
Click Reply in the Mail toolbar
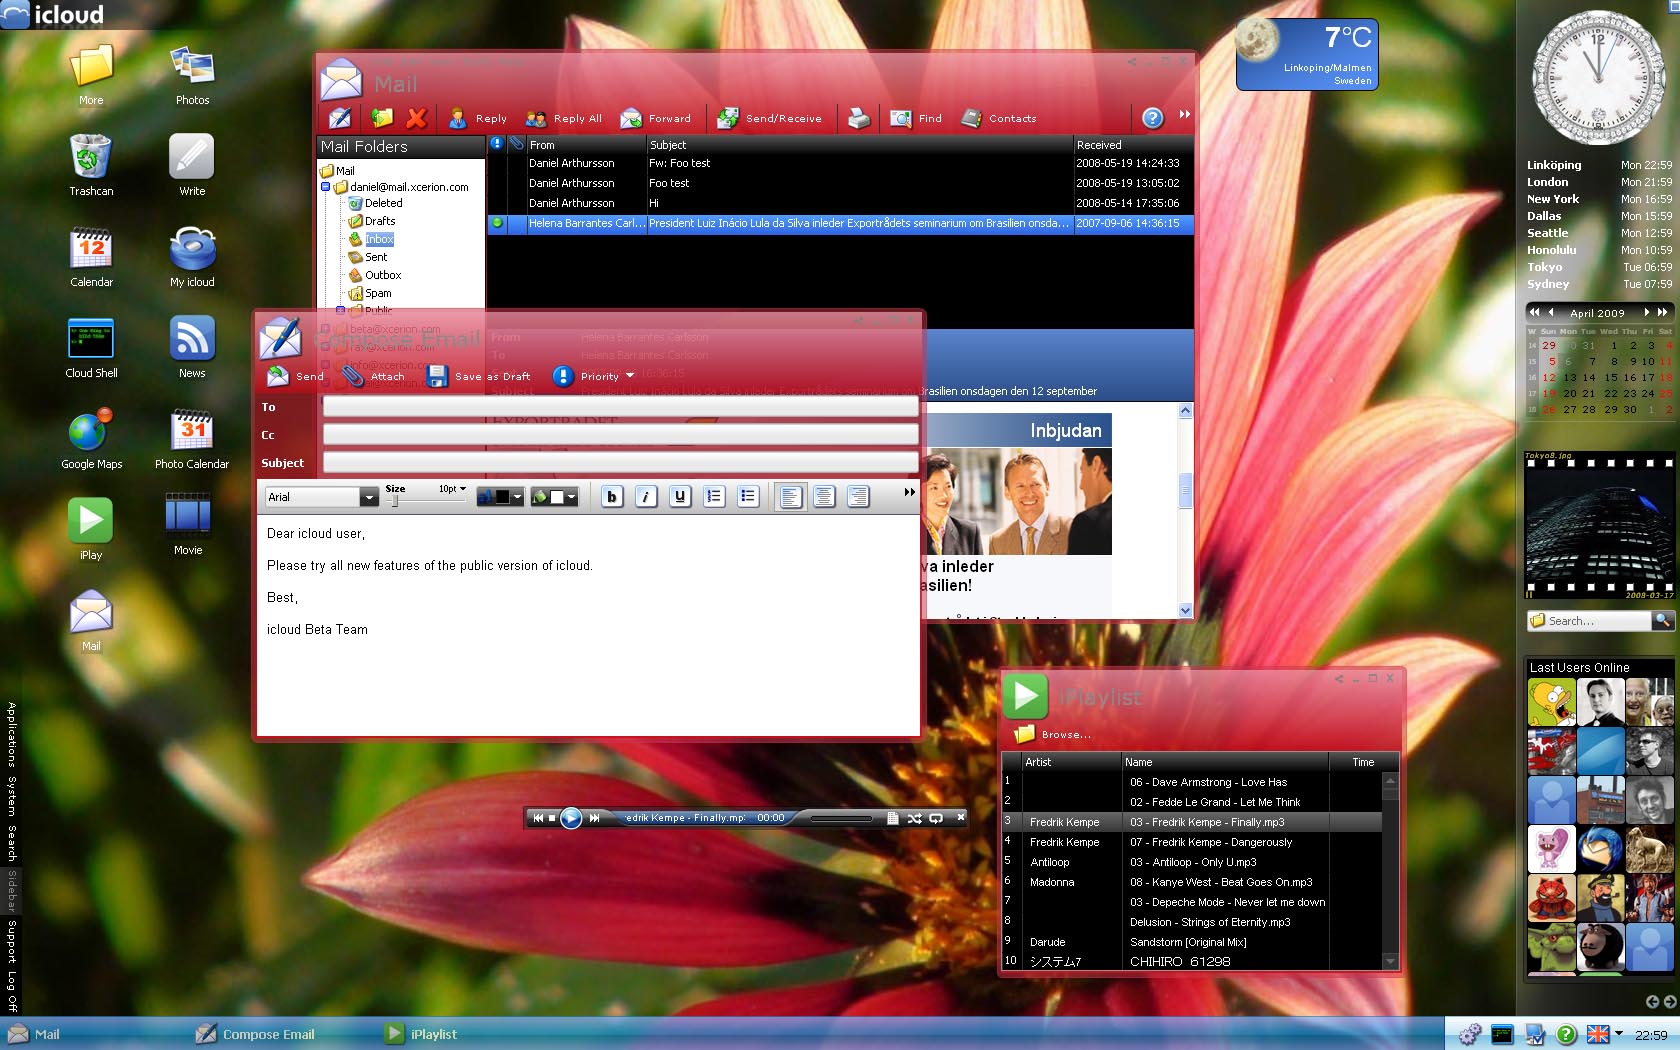click(478, 118)
